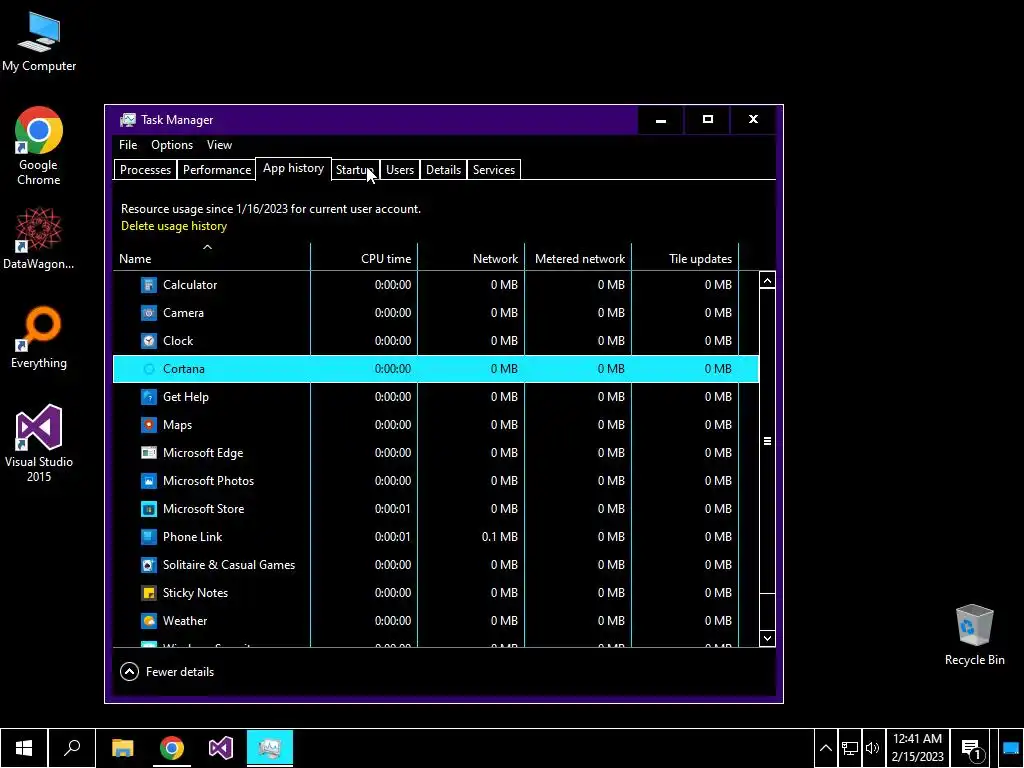Viewport: 1024px width, 768px height.
Task: Select the Weather row name
Action: click(x=185, y=621)
